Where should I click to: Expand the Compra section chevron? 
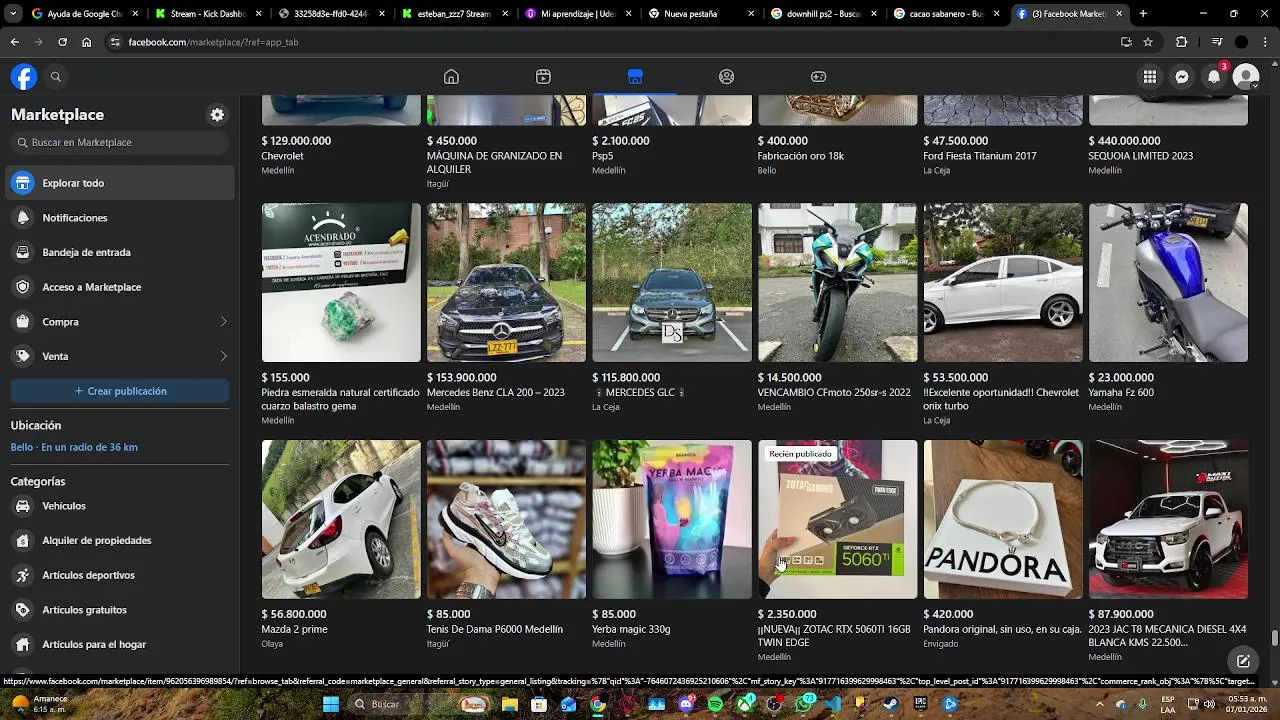point(223,322)
